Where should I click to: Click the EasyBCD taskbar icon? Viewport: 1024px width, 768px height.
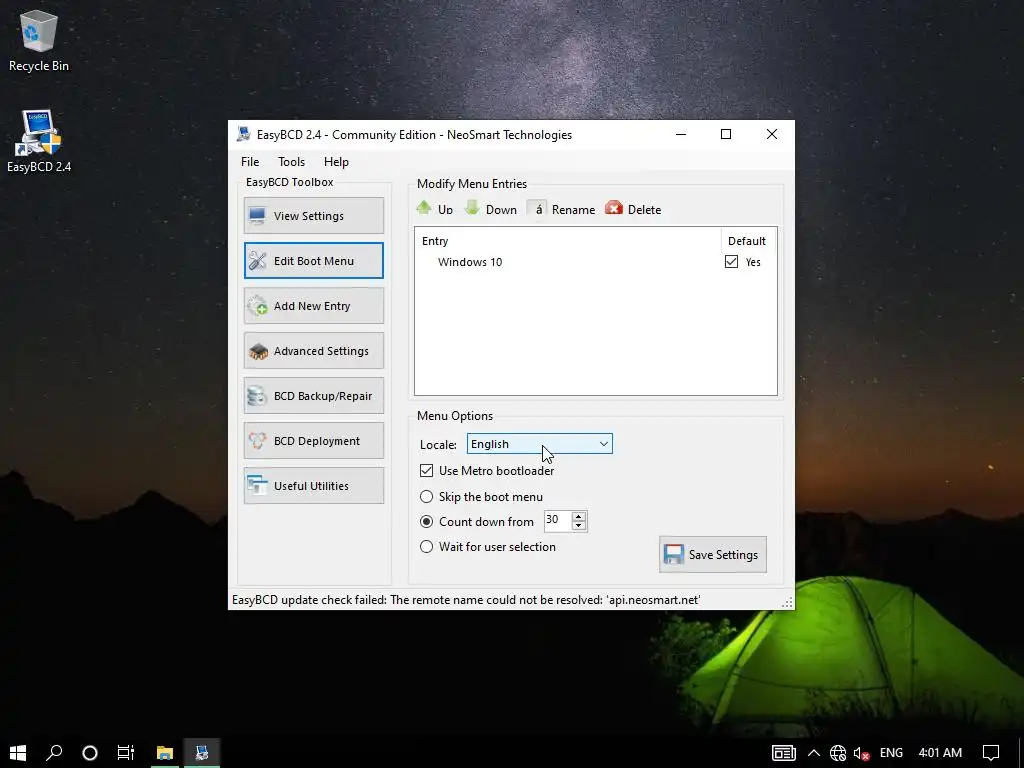tap(202, 752)
